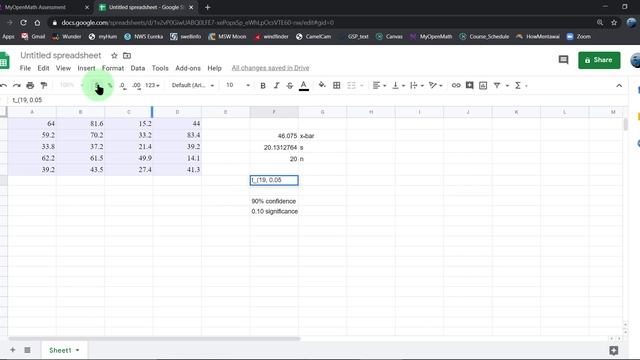Open the text color picker
The height and width of the screenshot is (360, 640).
pos(304,85)
